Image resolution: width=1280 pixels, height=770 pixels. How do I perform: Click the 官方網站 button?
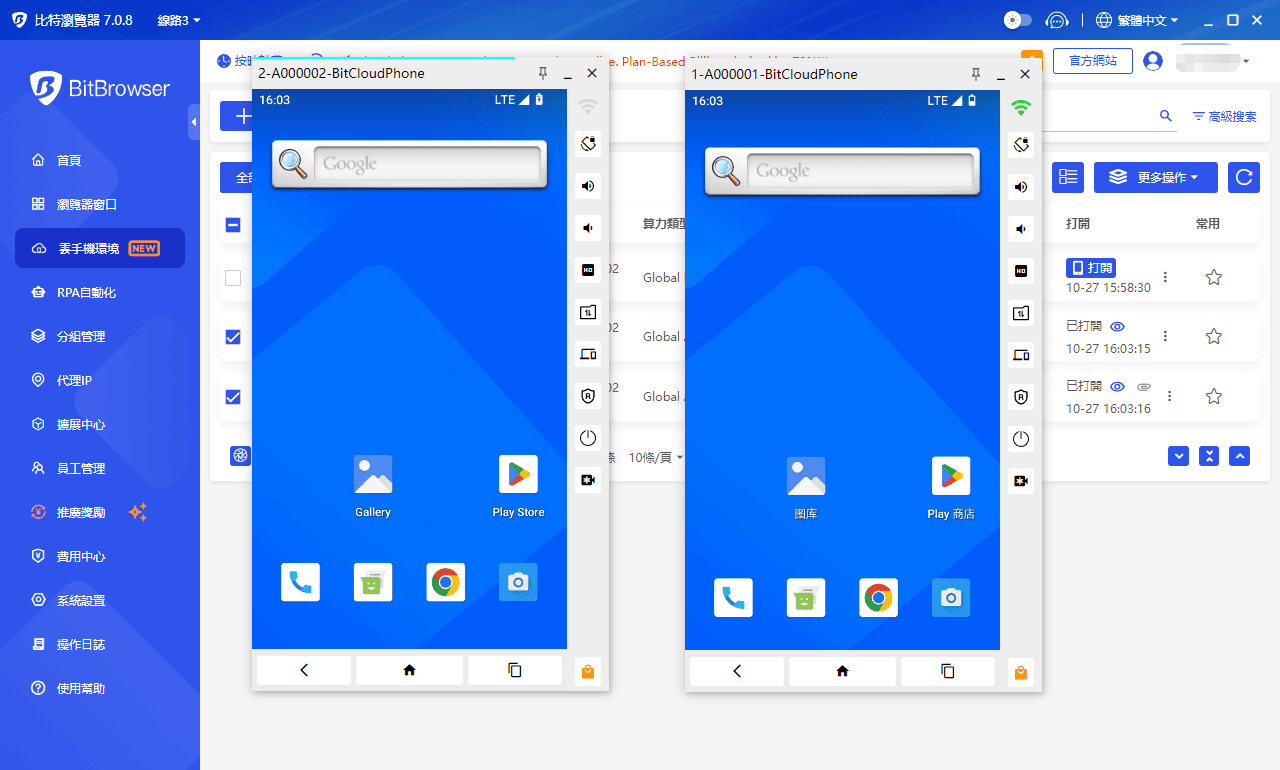[x=1092, y=61]
